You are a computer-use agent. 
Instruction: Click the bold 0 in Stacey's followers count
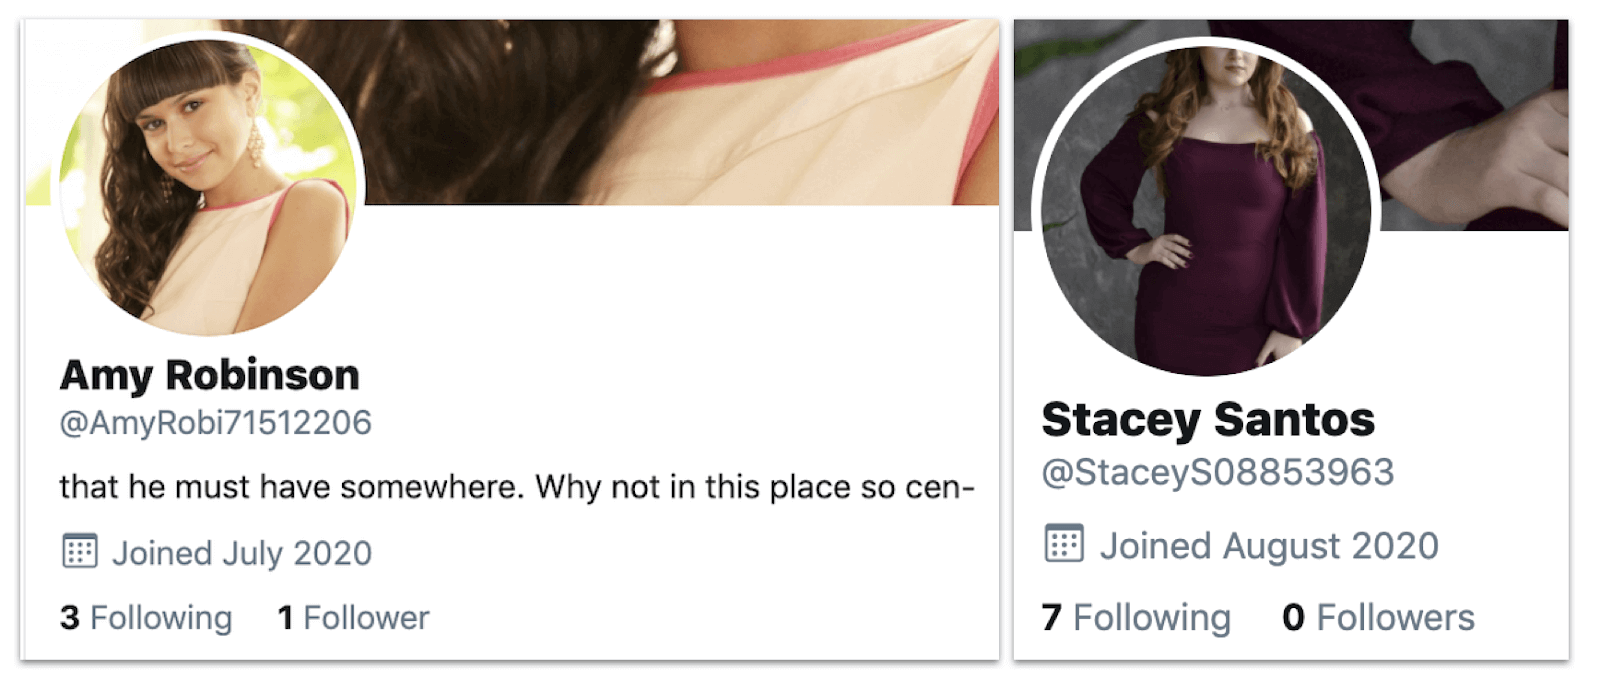[1293, 618]
